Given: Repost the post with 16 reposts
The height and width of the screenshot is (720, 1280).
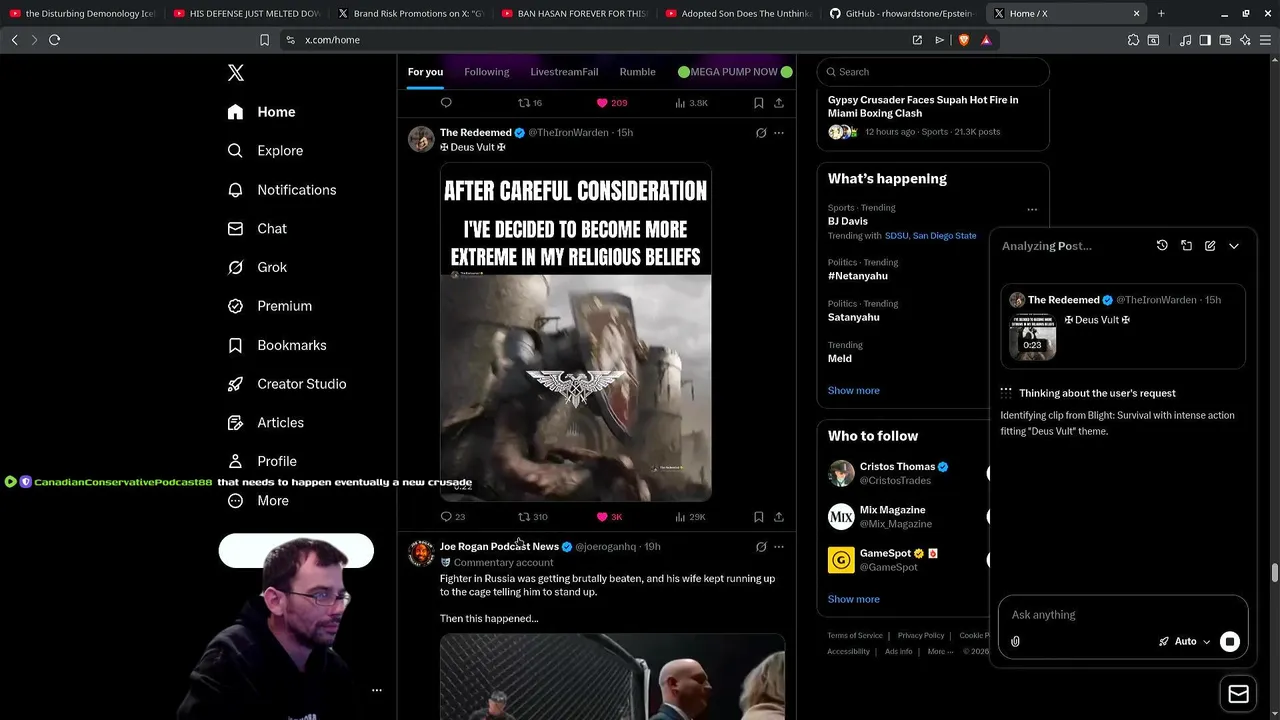Looking at the screenshot, I should coord(529,103).
